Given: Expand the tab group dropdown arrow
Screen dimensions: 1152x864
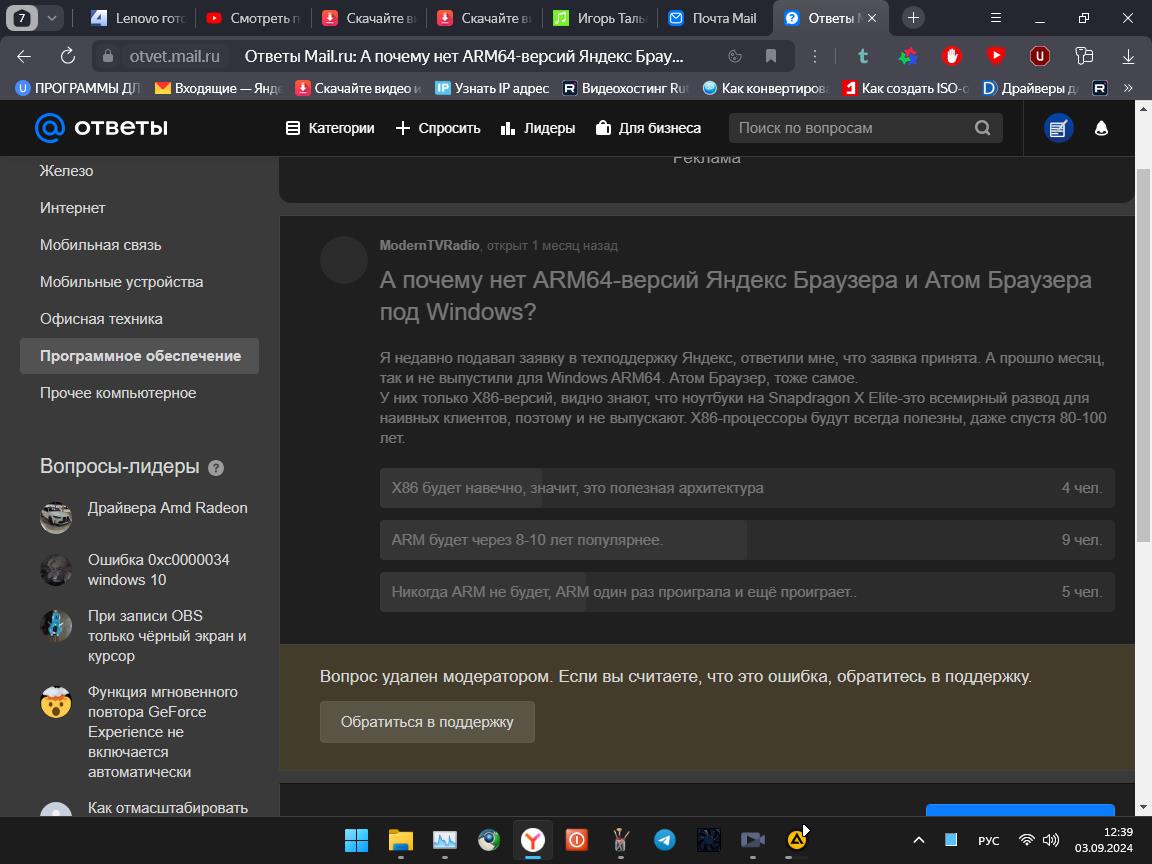Looking at the screenshot, I should pos(51,18).
